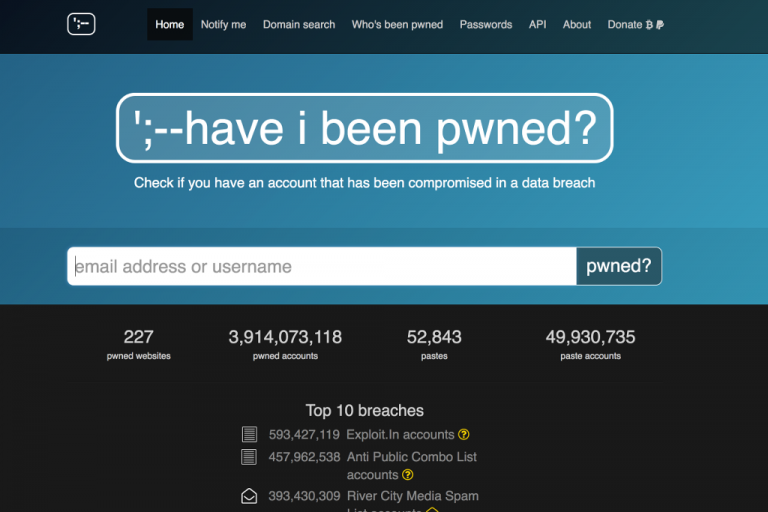
Task: Open the About menu item
Action: pos(577,24)
